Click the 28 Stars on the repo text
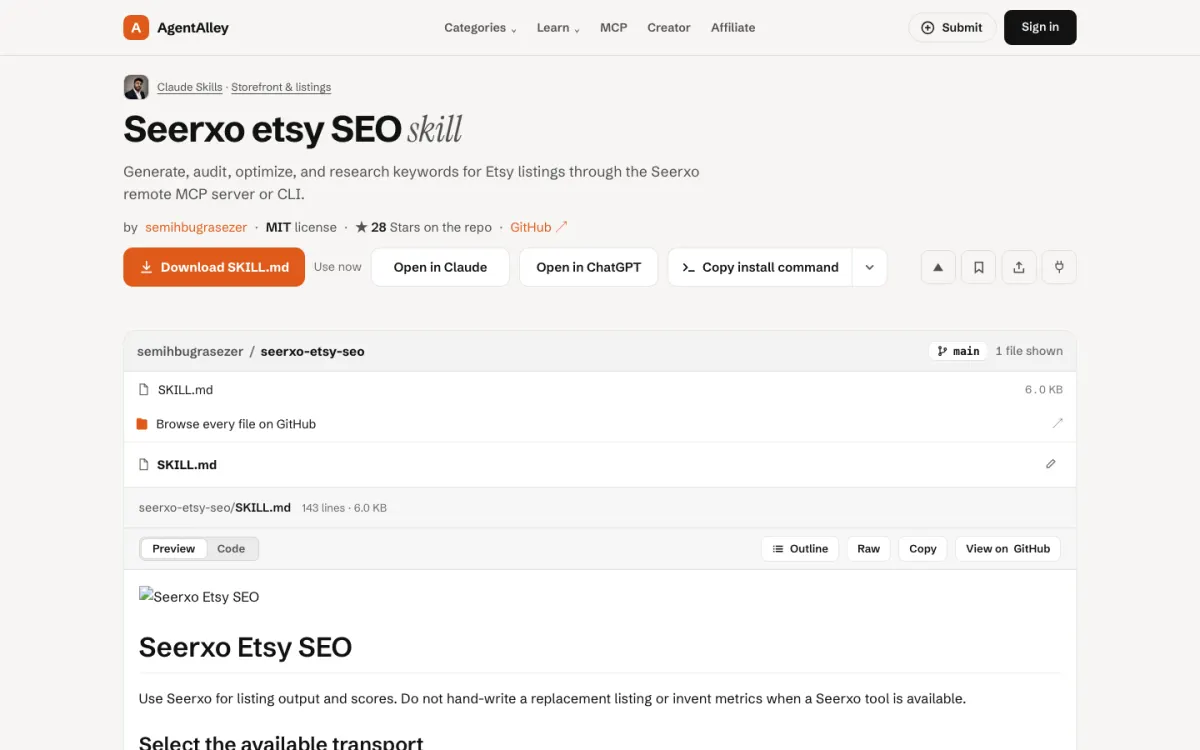1200x750 pixels. 424,227
